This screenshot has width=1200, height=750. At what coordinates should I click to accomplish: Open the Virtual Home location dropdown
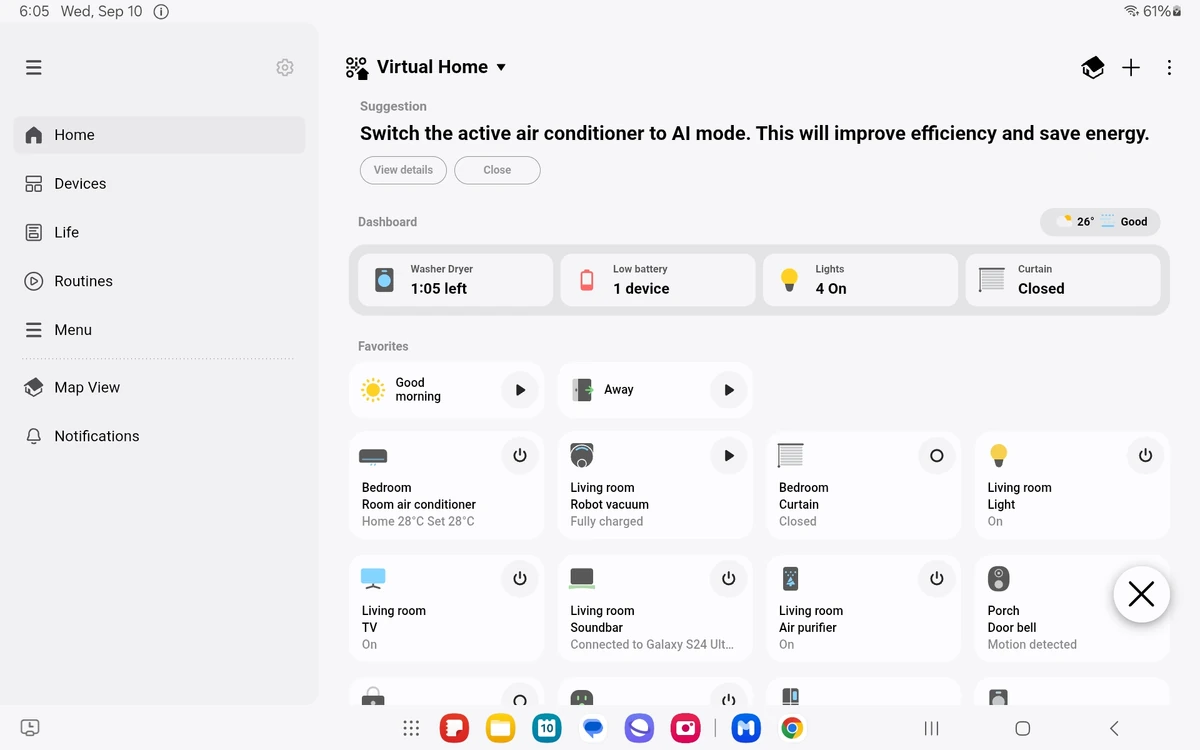(x=441, y=67)
